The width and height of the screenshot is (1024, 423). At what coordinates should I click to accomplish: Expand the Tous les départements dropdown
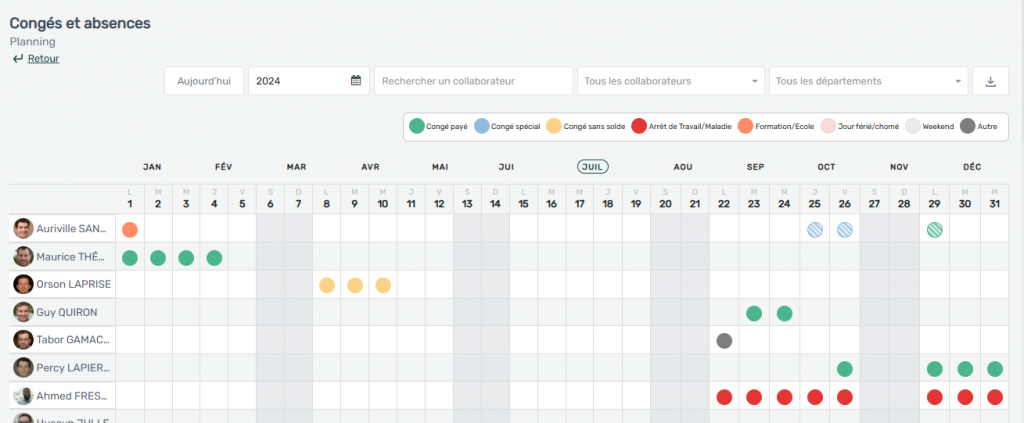tap(868, 81)
